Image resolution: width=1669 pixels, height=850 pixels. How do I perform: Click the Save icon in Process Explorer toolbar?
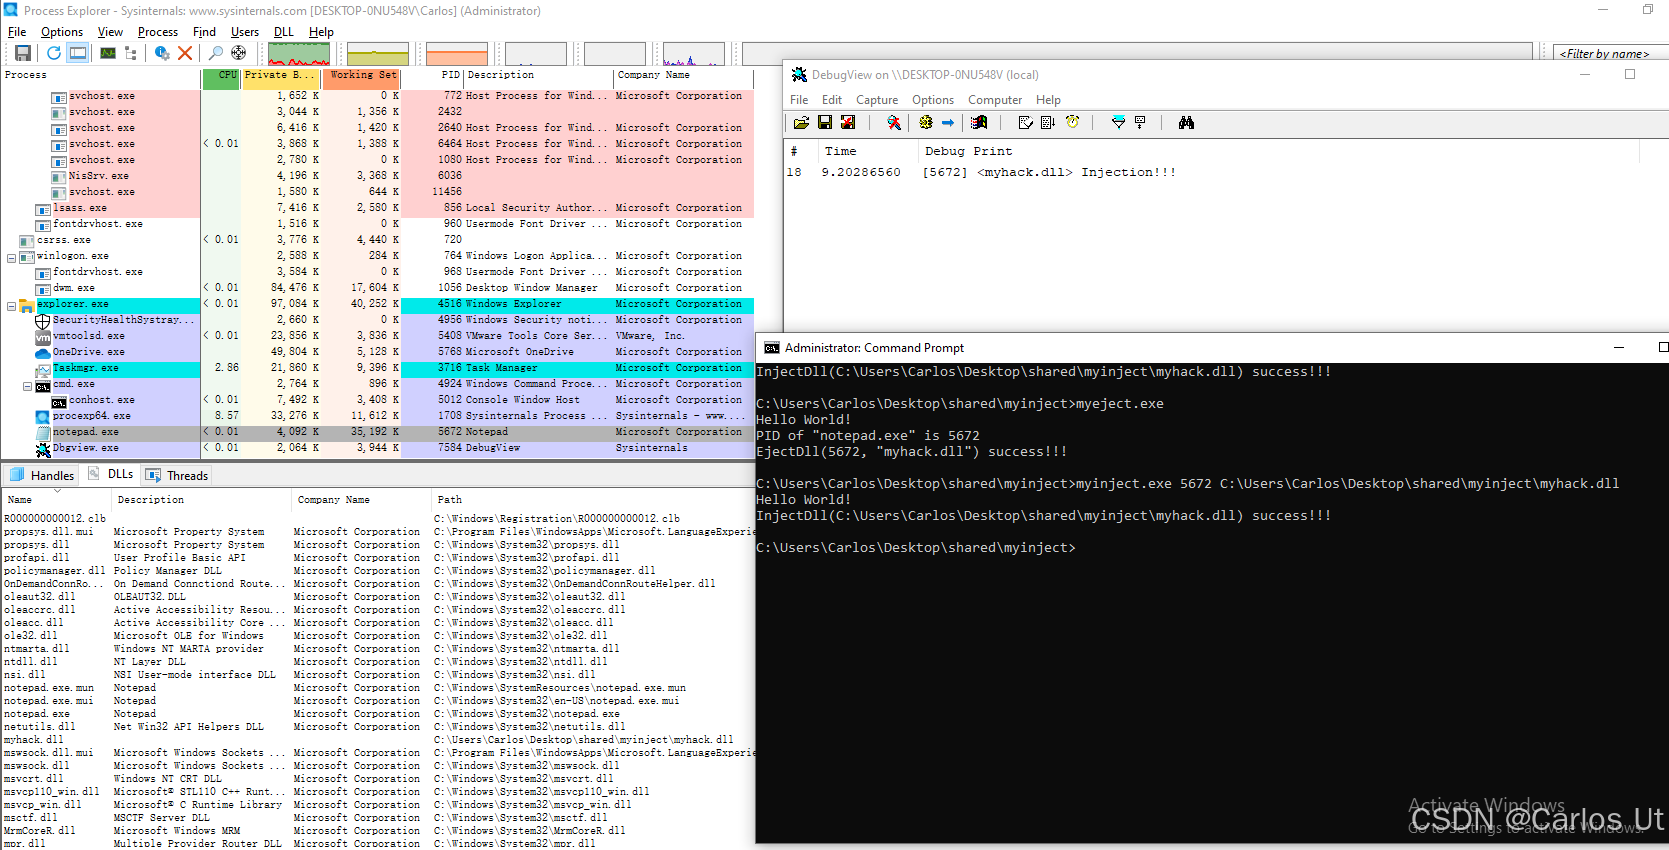point(22,53)
